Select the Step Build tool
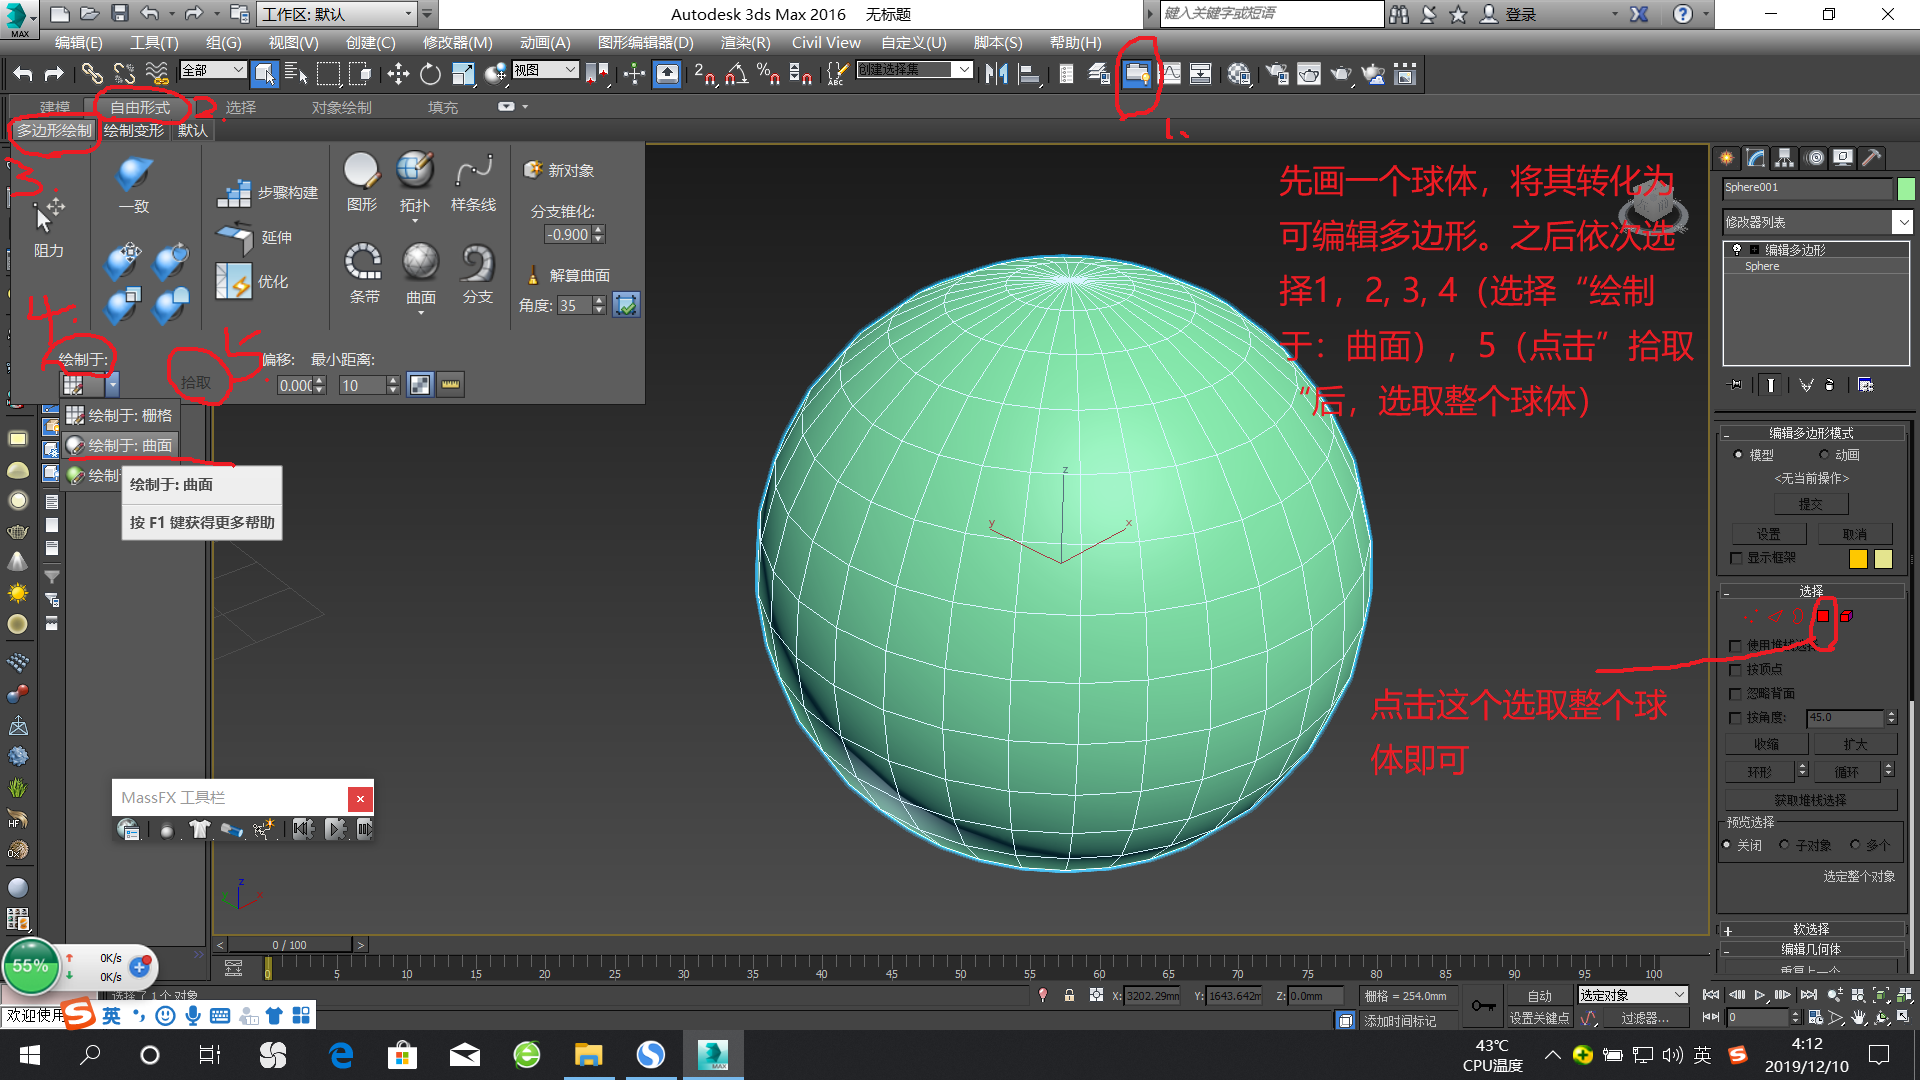This screenshot has width=1920, height=1080. coord(268,192)
